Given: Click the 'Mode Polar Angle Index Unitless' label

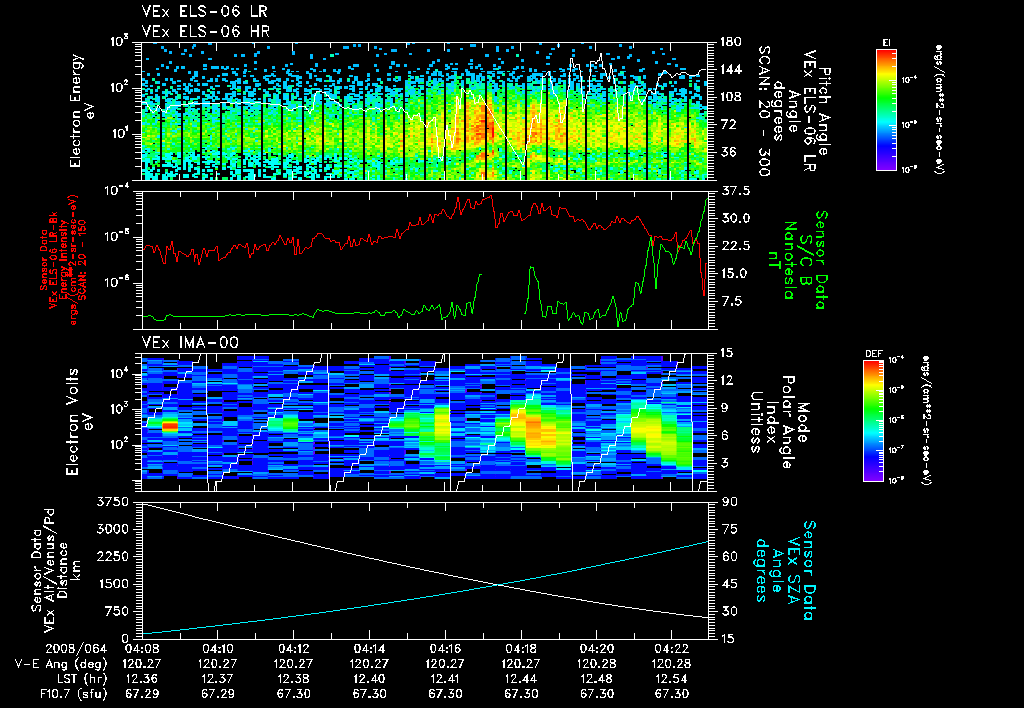Looking at the screenshot, I should pos(778,422).
